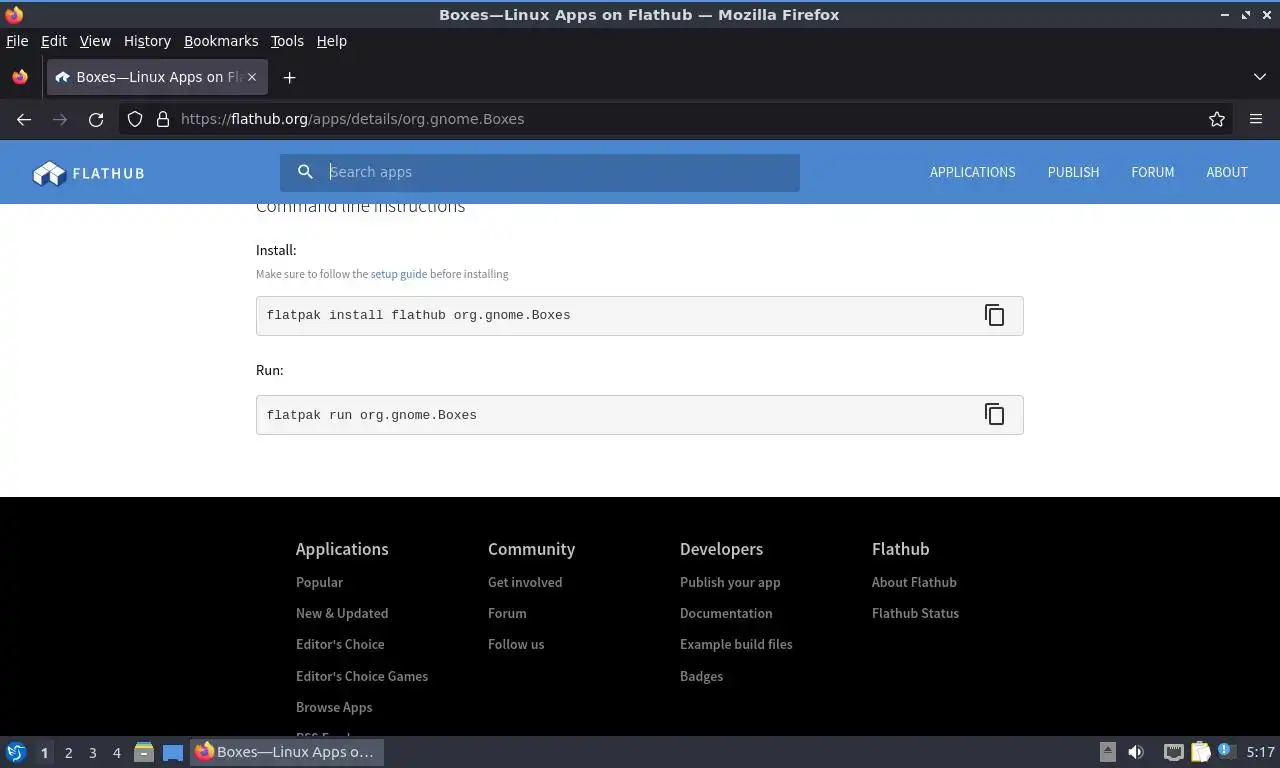Open the Badges footer link
The width and height of the screenshot is (1280, 768).
tap(701, 676)
